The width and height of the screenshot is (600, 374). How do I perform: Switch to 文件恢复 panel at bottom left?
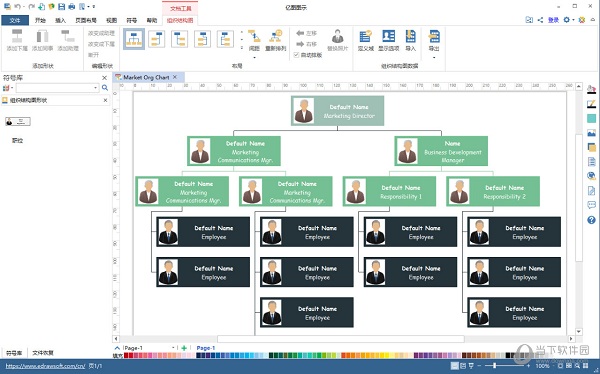click(x=43, y=353)
